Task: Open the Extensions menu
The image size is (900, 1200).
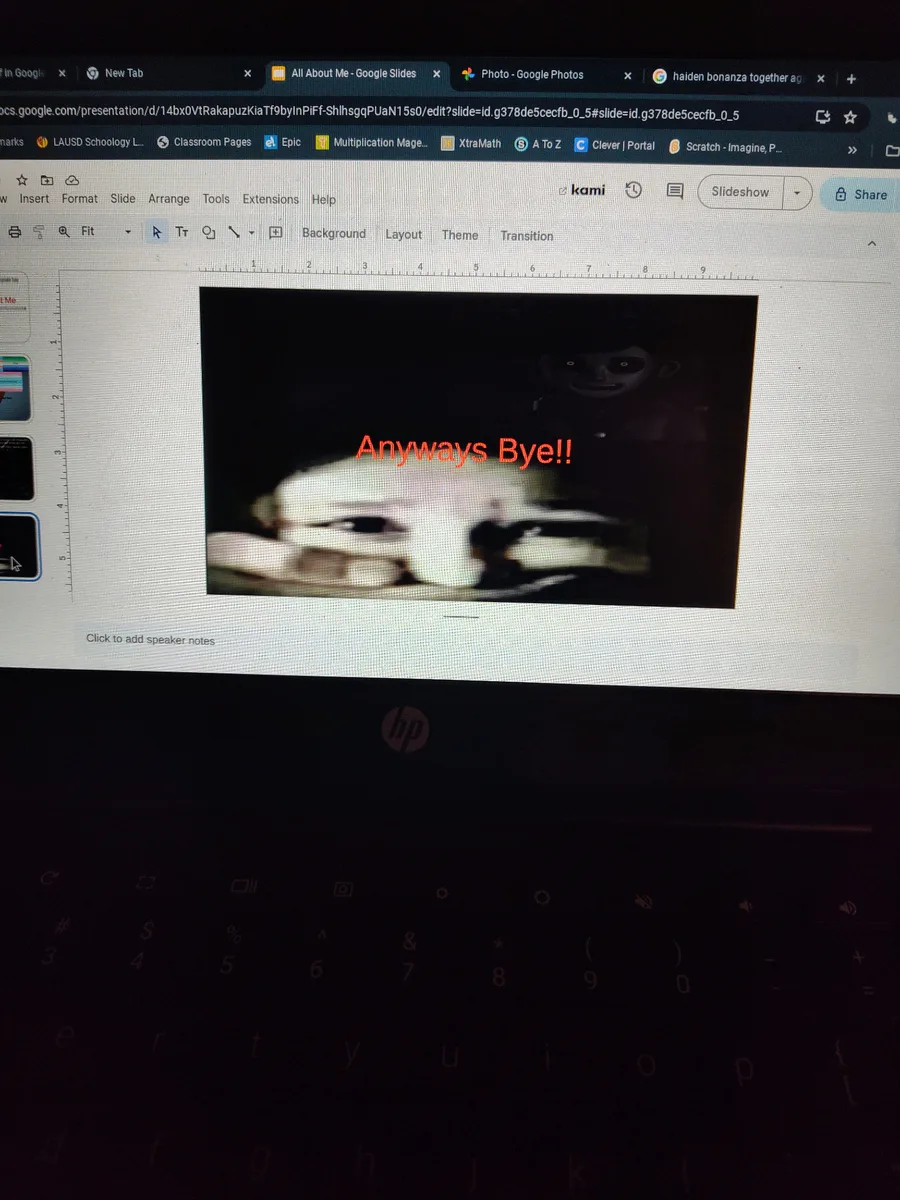Action: coord(271,199)
